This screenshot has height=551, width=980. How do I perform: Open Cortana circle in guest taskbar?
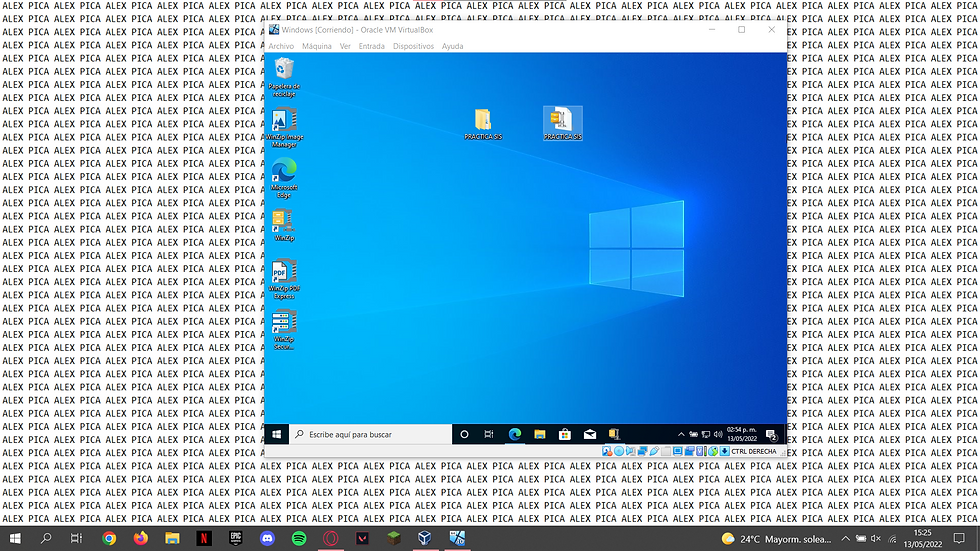464,434
